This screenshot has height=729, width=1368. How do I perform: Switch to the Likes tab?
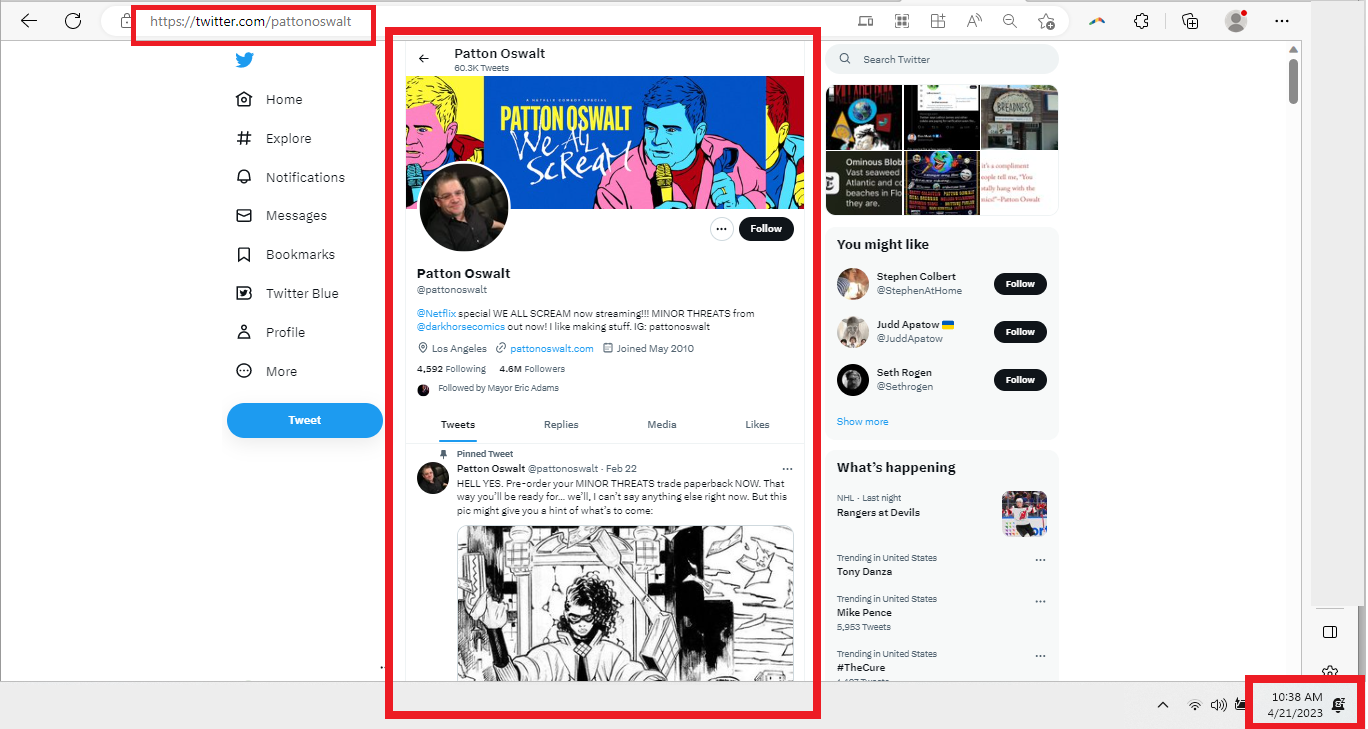(x=757, y=425)
